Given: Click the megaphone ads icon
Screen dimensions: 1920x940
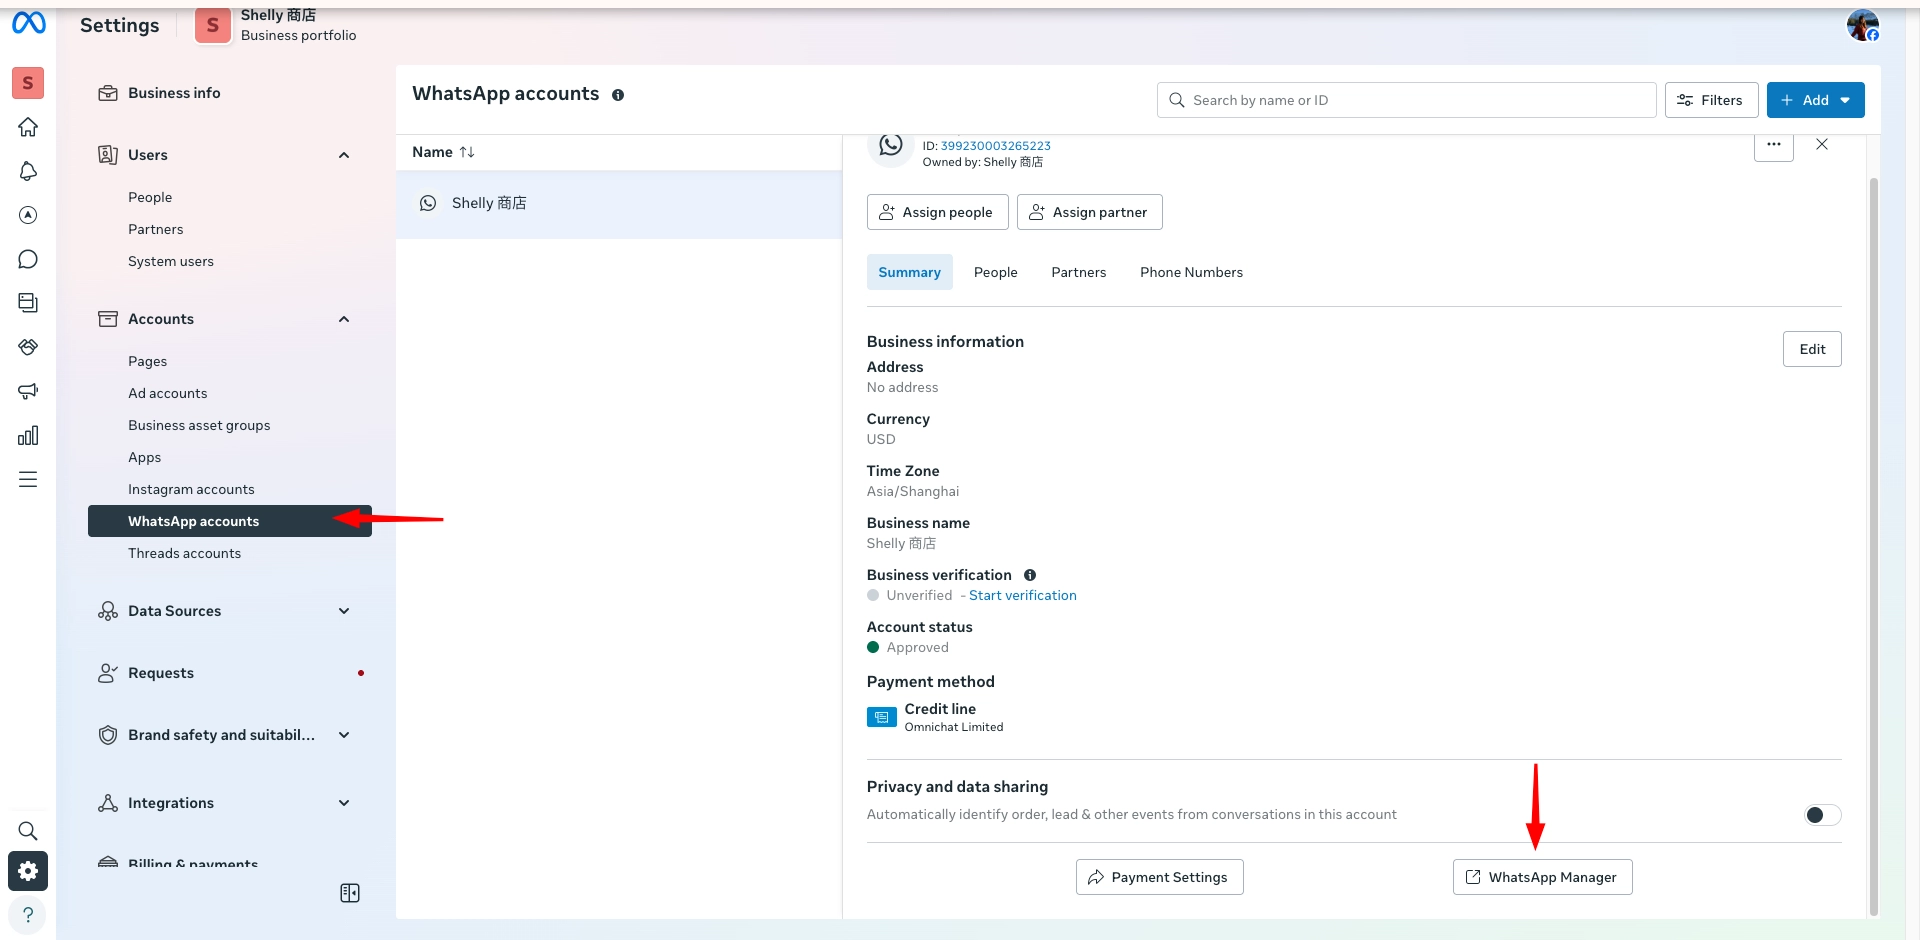Looking at the screenshot, I should [x=28, y=391].
